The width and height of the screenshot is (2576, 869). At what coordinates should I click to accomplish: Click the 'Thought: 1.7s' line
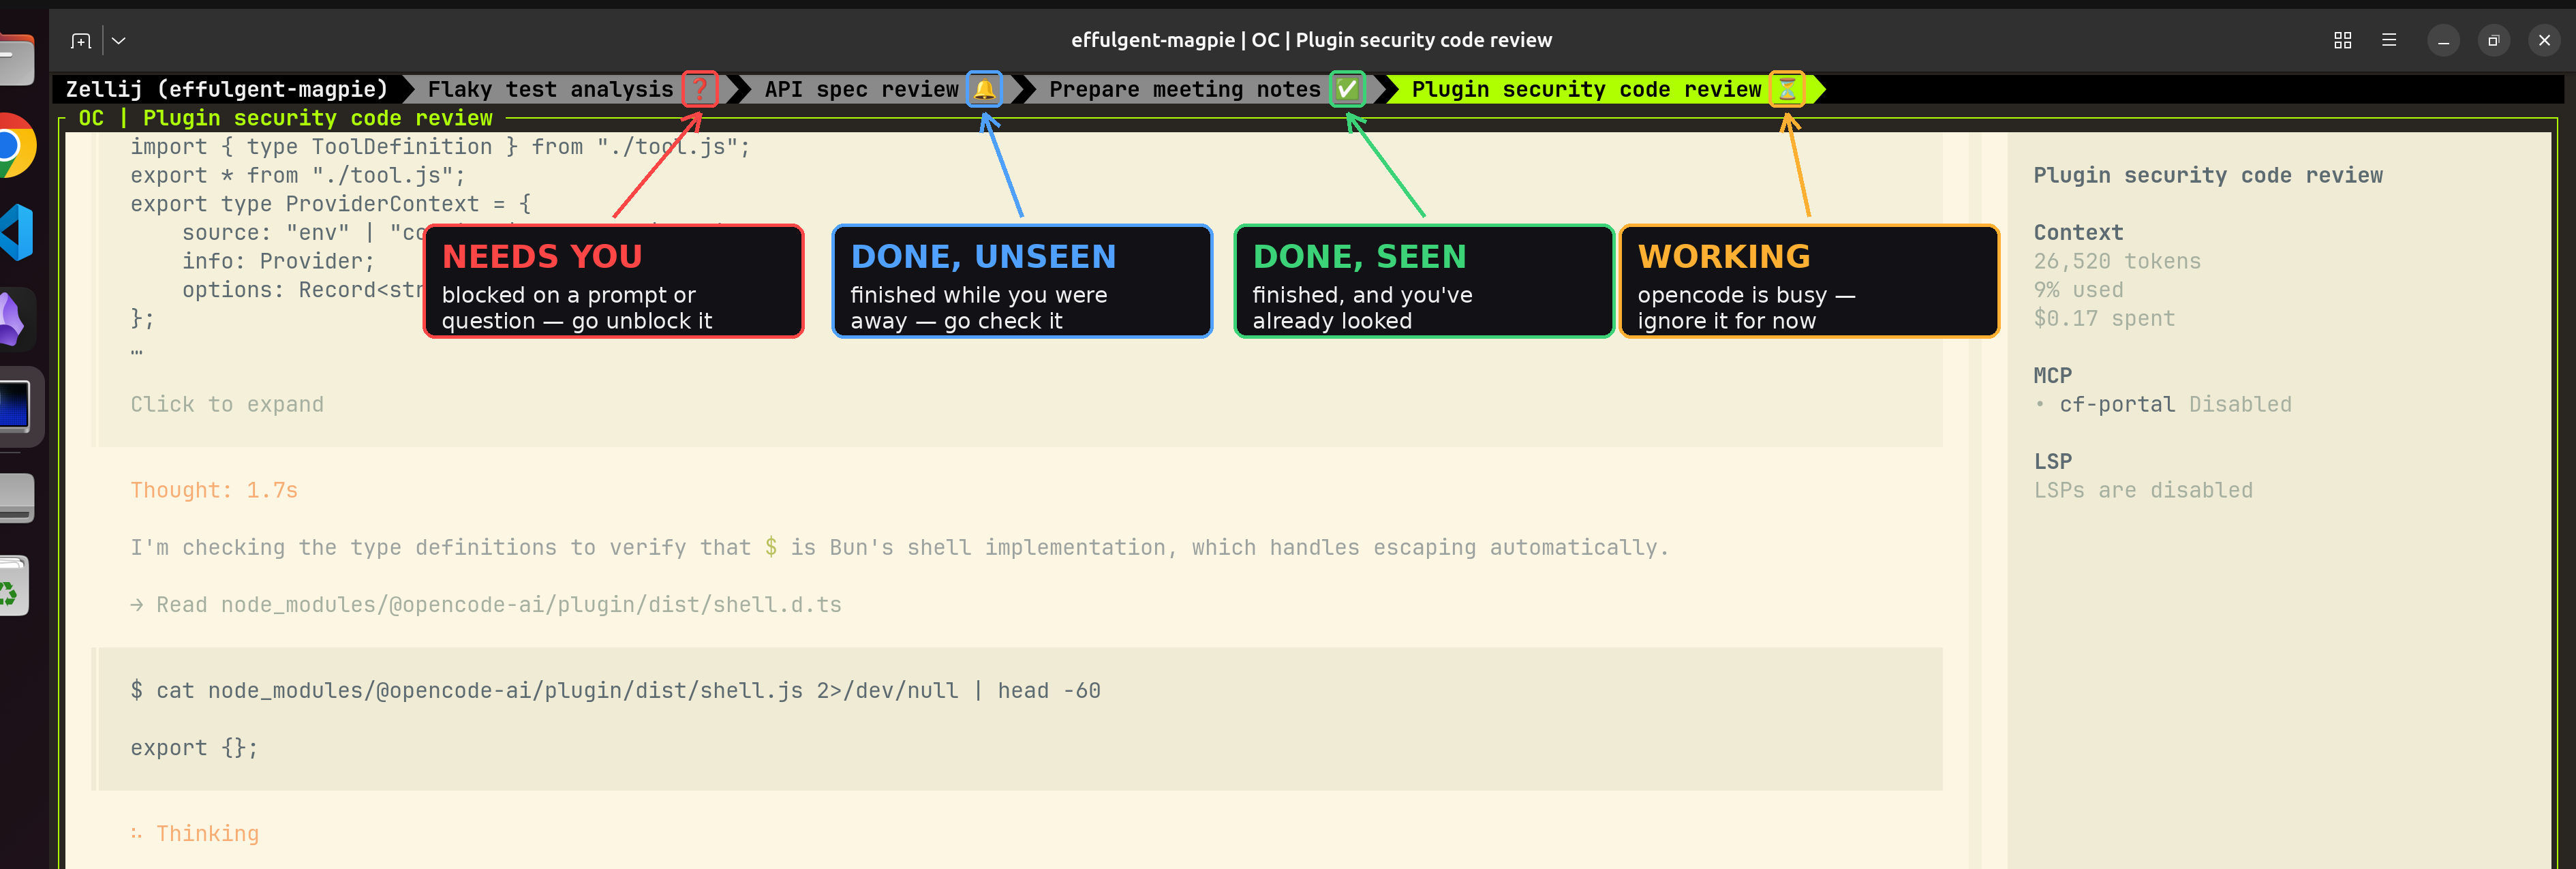click(x=214, y=490)
